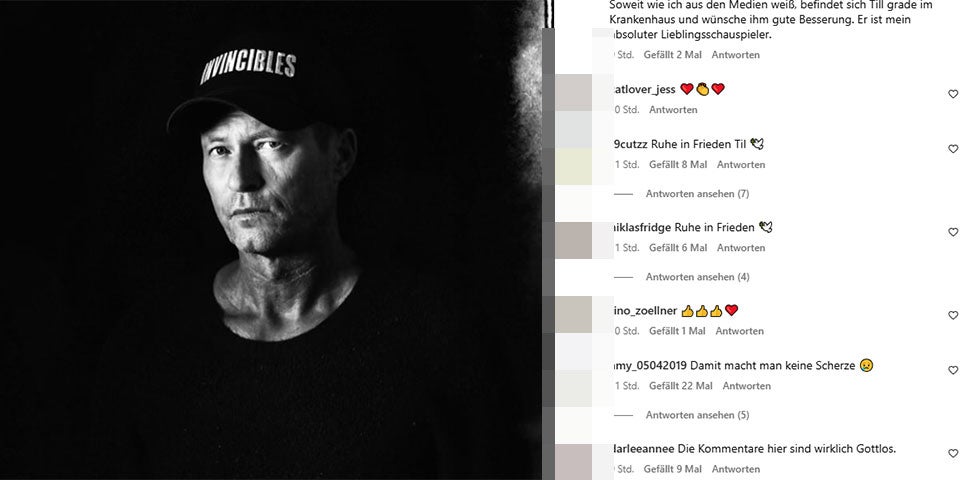
Task: Expand 'Antworten ansehen (7)' replies
Action: click(x=697, y=193)
